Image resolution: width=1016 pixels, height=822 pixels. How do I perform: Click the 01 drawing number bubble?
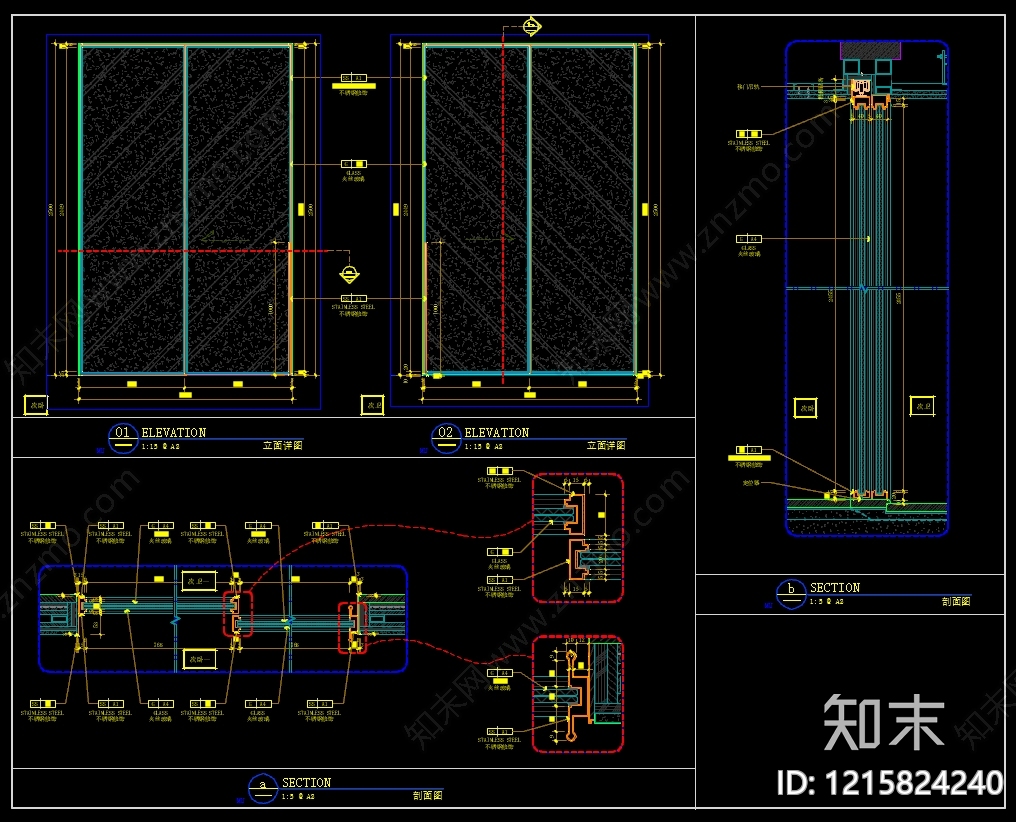[122, 439]
